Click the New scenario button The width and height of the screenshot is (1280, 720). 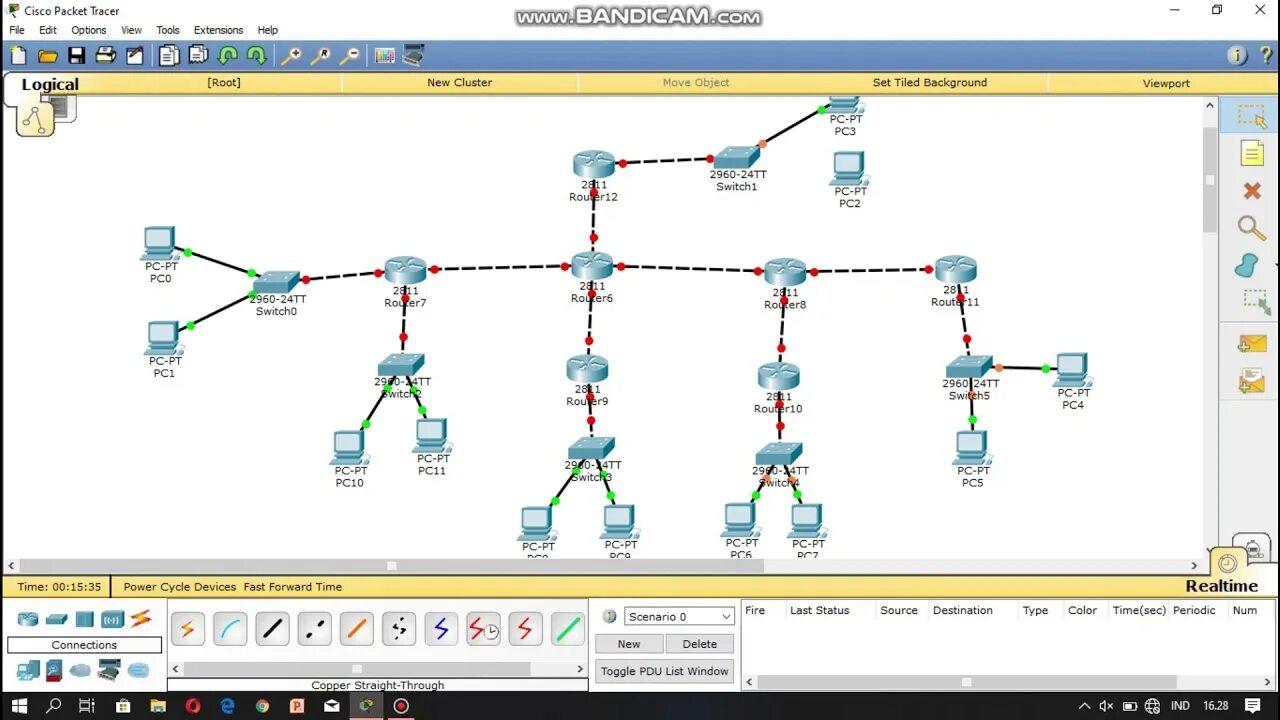coord(629,644)
